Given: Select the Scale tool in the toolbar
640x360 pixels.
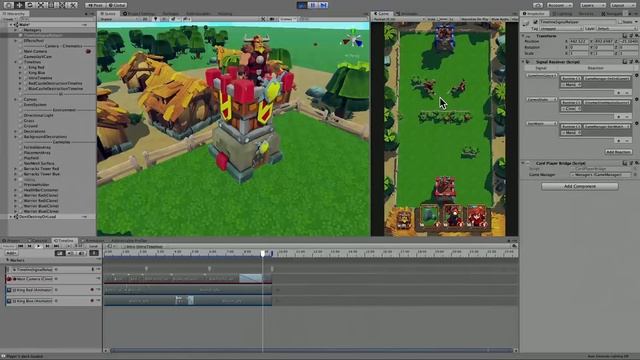Looking at the screenshot, I should click(40, 5).
